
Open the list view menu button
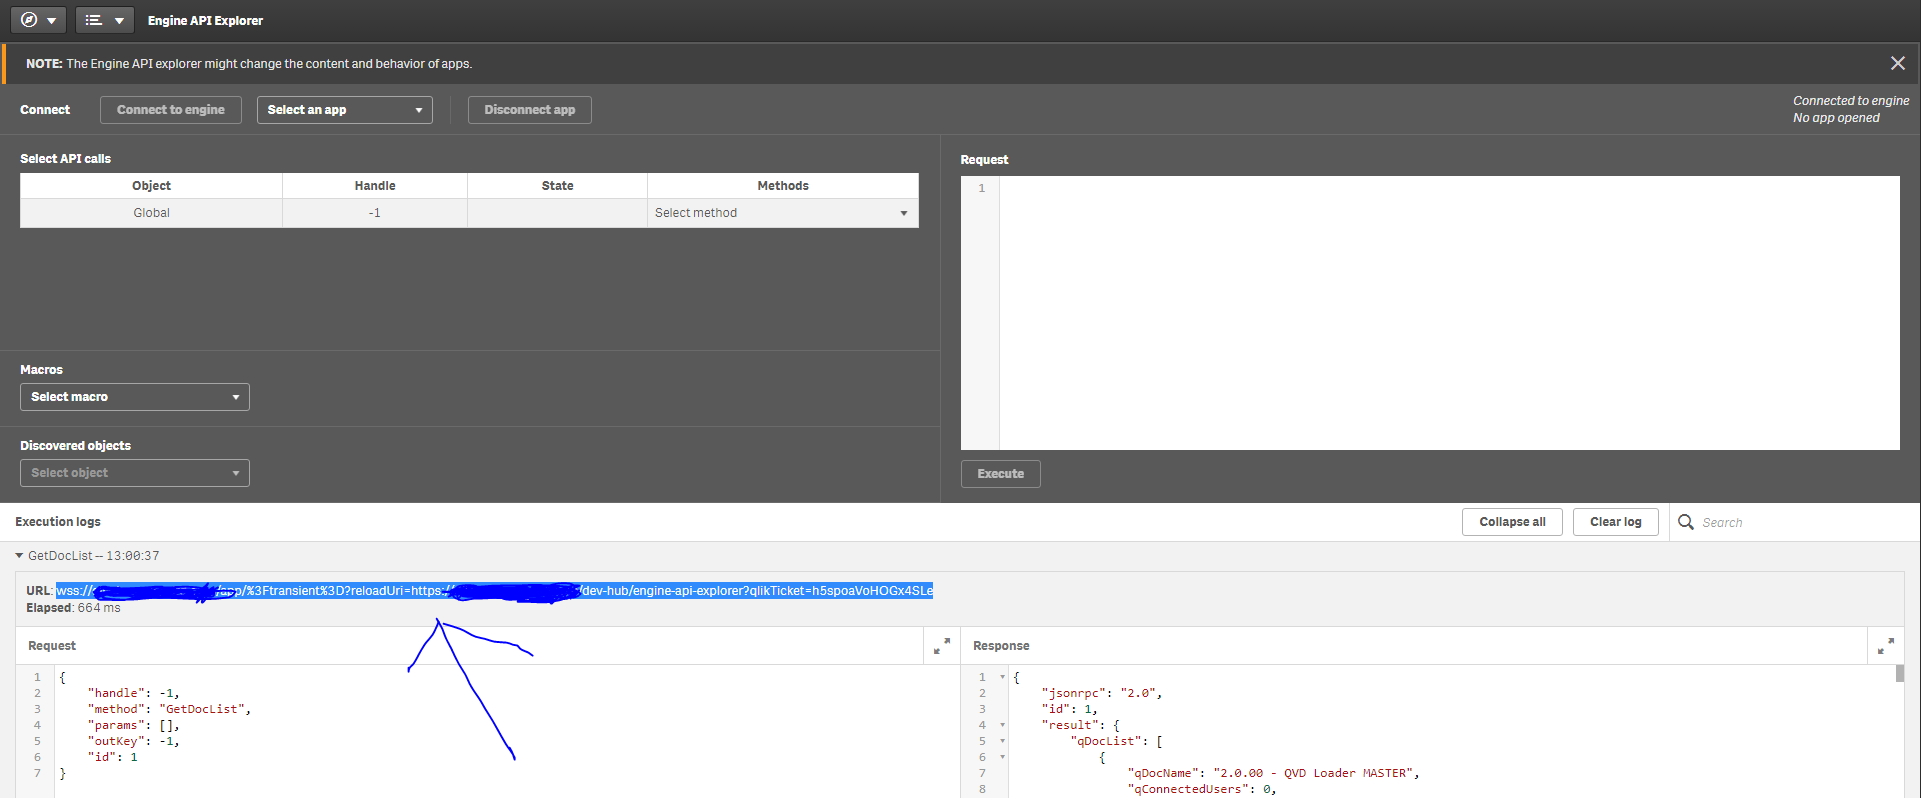click(x=104, y=20)
